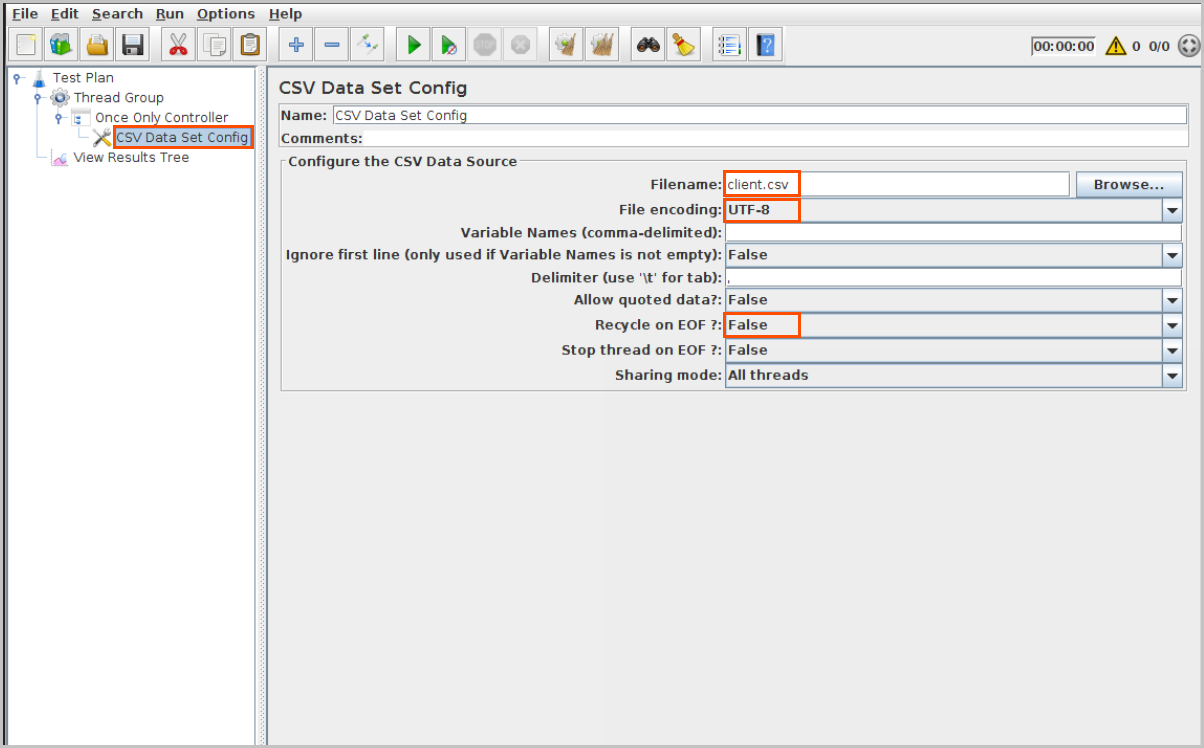1204x748 pixels.
Task: Click the New test plan icon
Action: tap(27, 45)
